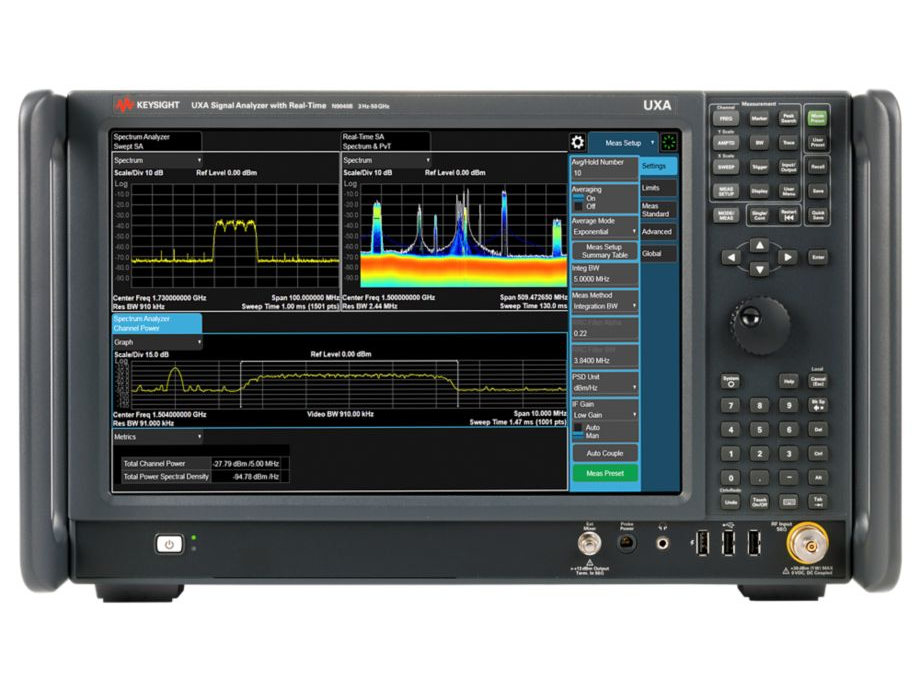The width and height of the screenshot is (920, 690).
Task: Set IF Gain to Man
Action: point(587,436)
